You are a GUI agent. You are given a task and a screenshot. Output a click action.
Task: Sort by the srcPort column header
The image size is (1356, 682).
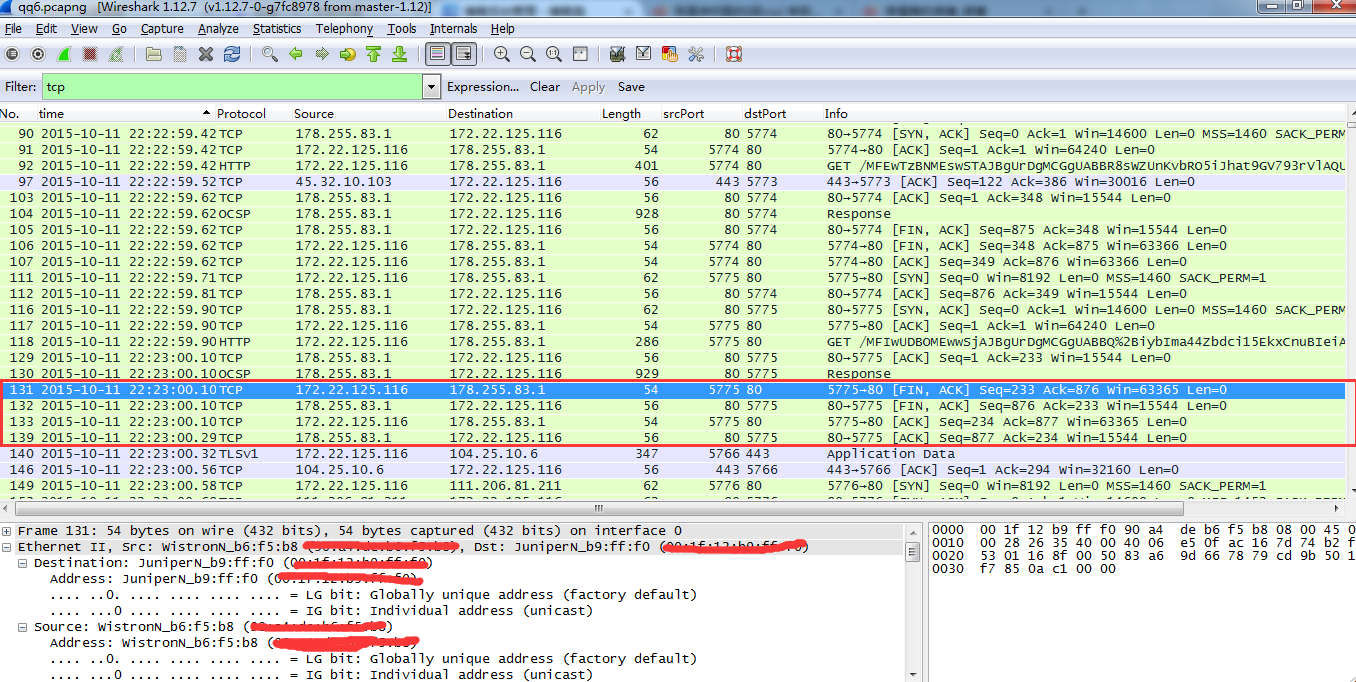click(x=701, y=113)
